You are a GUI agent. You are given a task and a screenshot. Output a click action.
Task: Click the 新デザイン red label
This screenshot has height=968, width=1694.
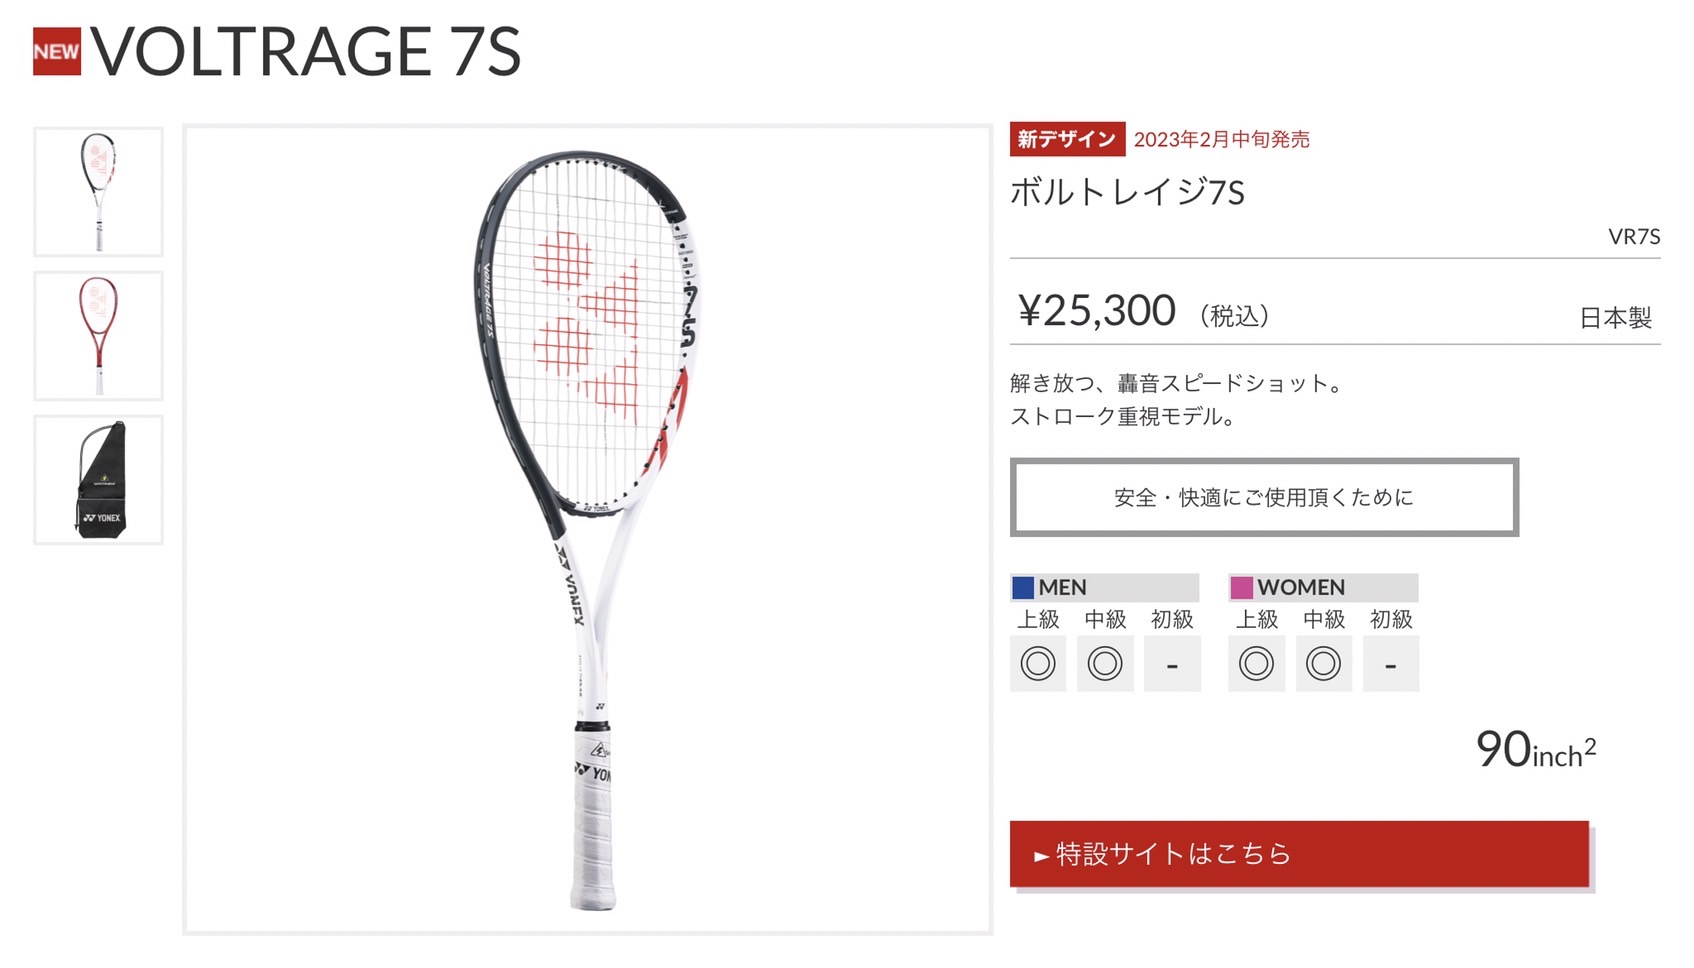(1067, 139)
